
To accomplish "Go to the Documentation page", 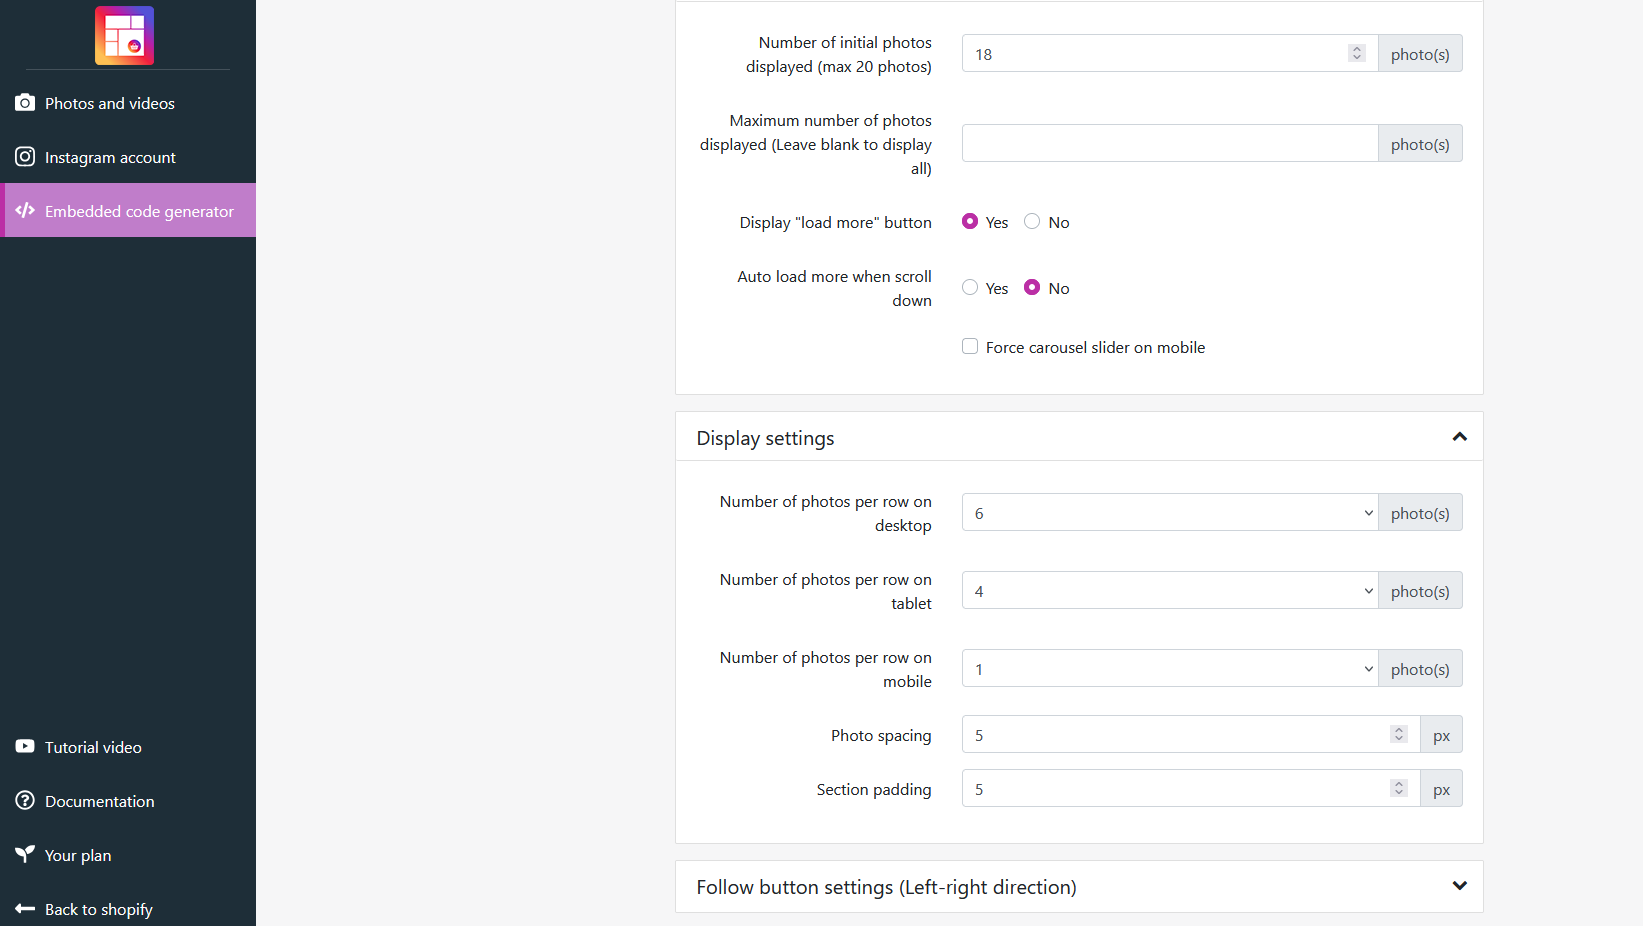I will pos(100,801).
